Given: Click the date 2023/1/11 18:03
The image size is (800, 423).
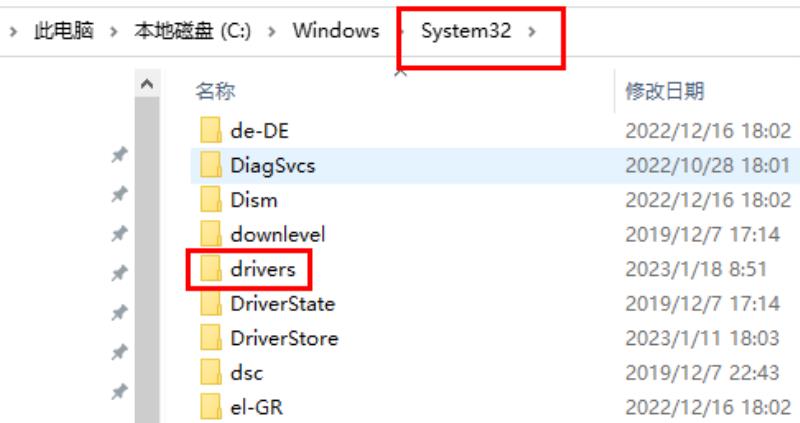Looking at the screenshot, I should [x=703, y=338].
